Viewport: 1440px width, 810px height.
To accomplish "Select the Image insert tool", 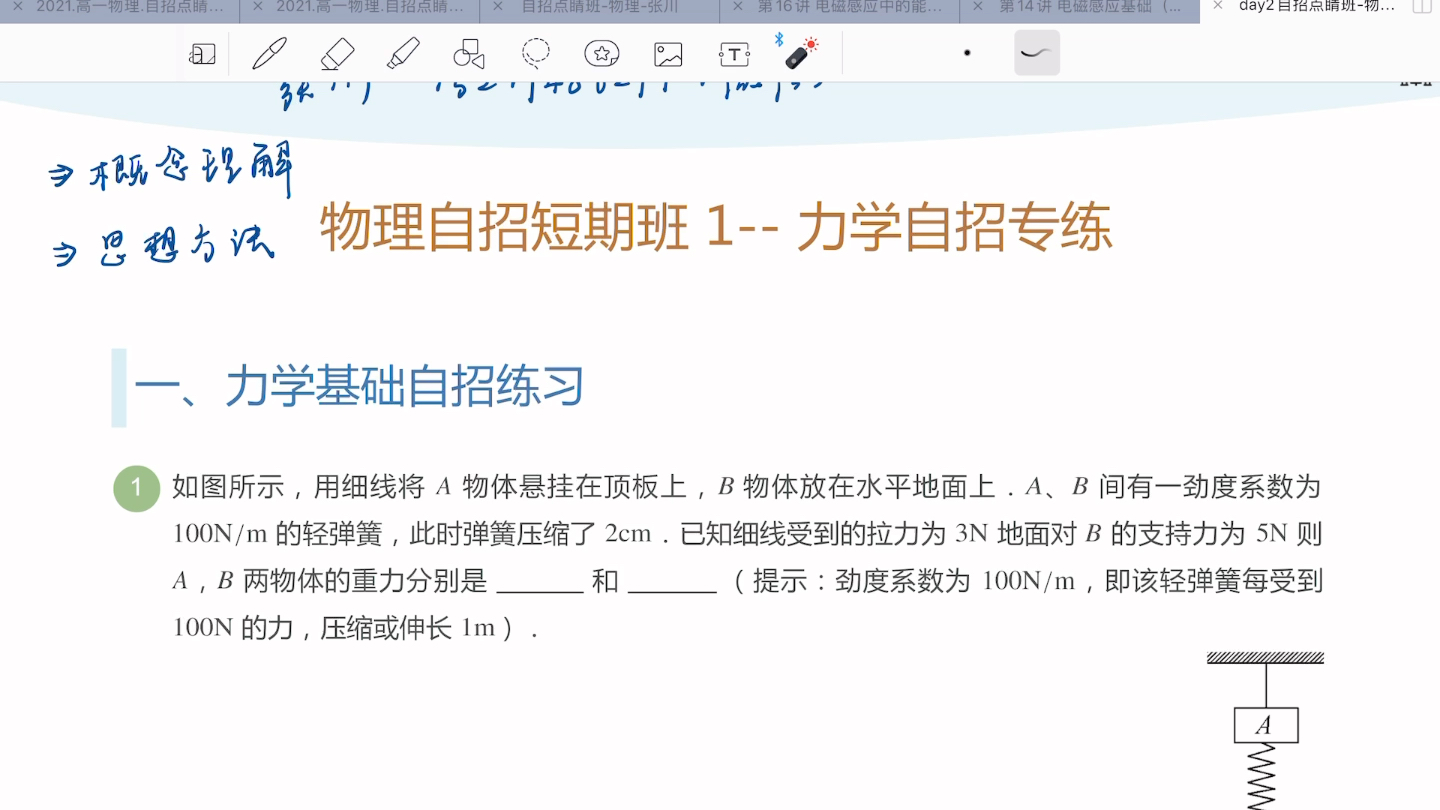I will click(x=668, y=54).
